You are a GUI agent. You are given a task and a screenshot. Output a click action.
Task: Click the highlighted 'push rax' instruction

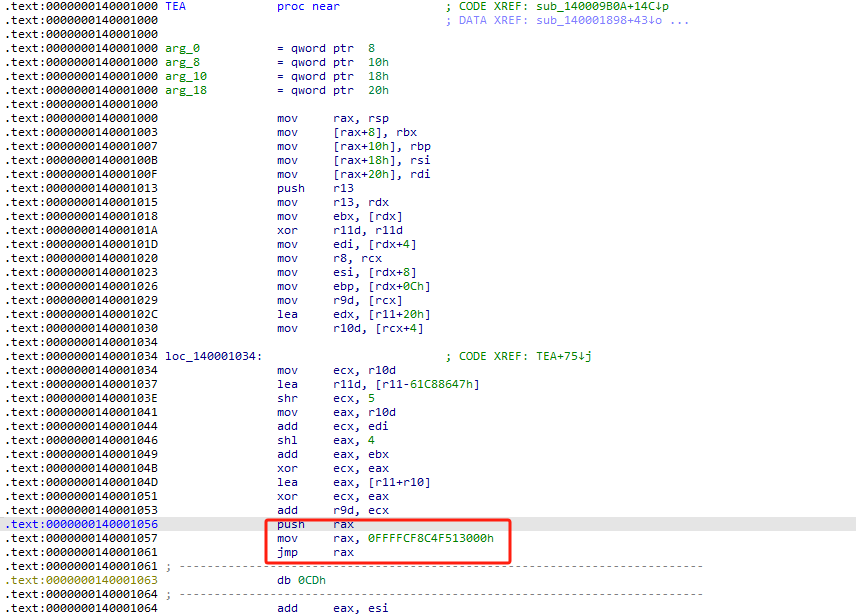coord(316,525)
